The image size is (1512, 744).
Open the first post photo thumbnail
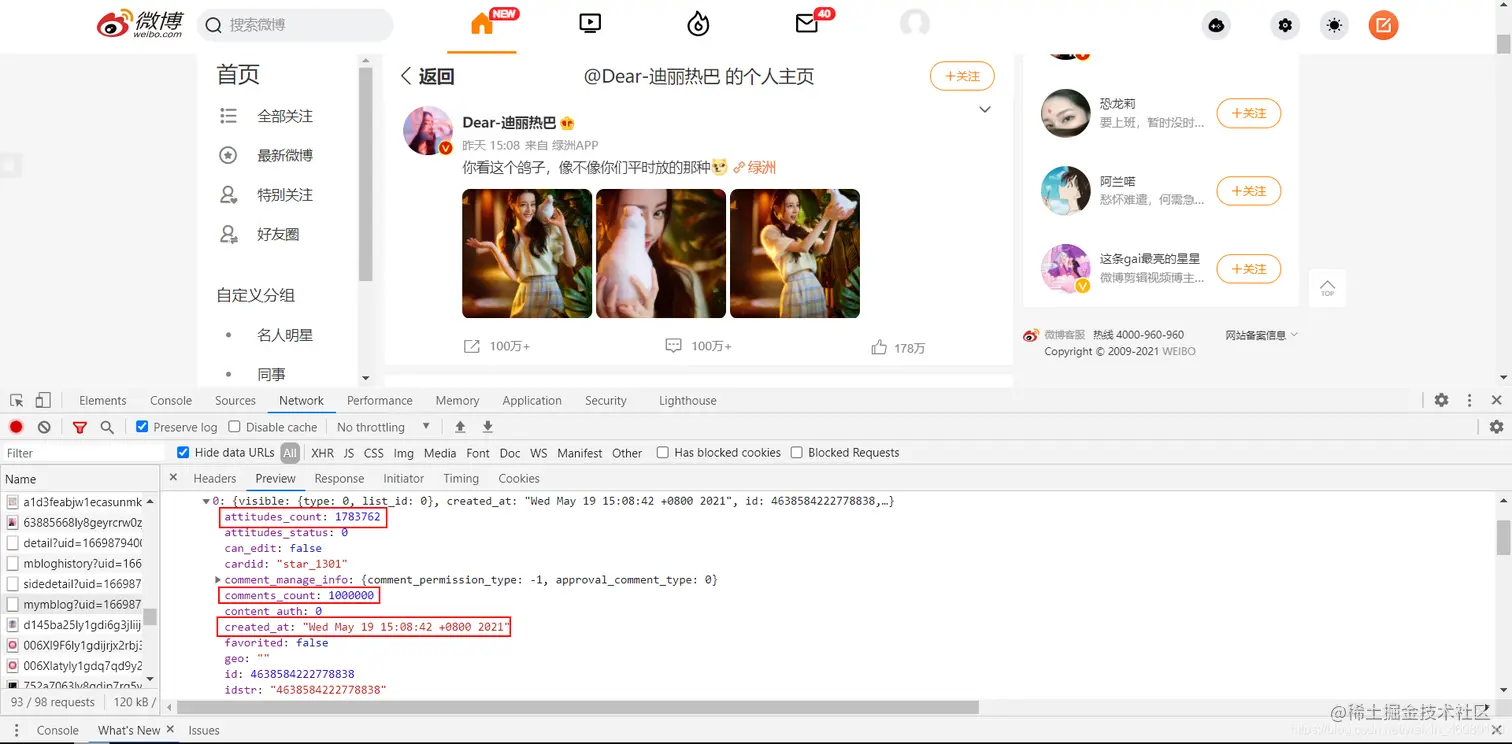pos(527,254)
